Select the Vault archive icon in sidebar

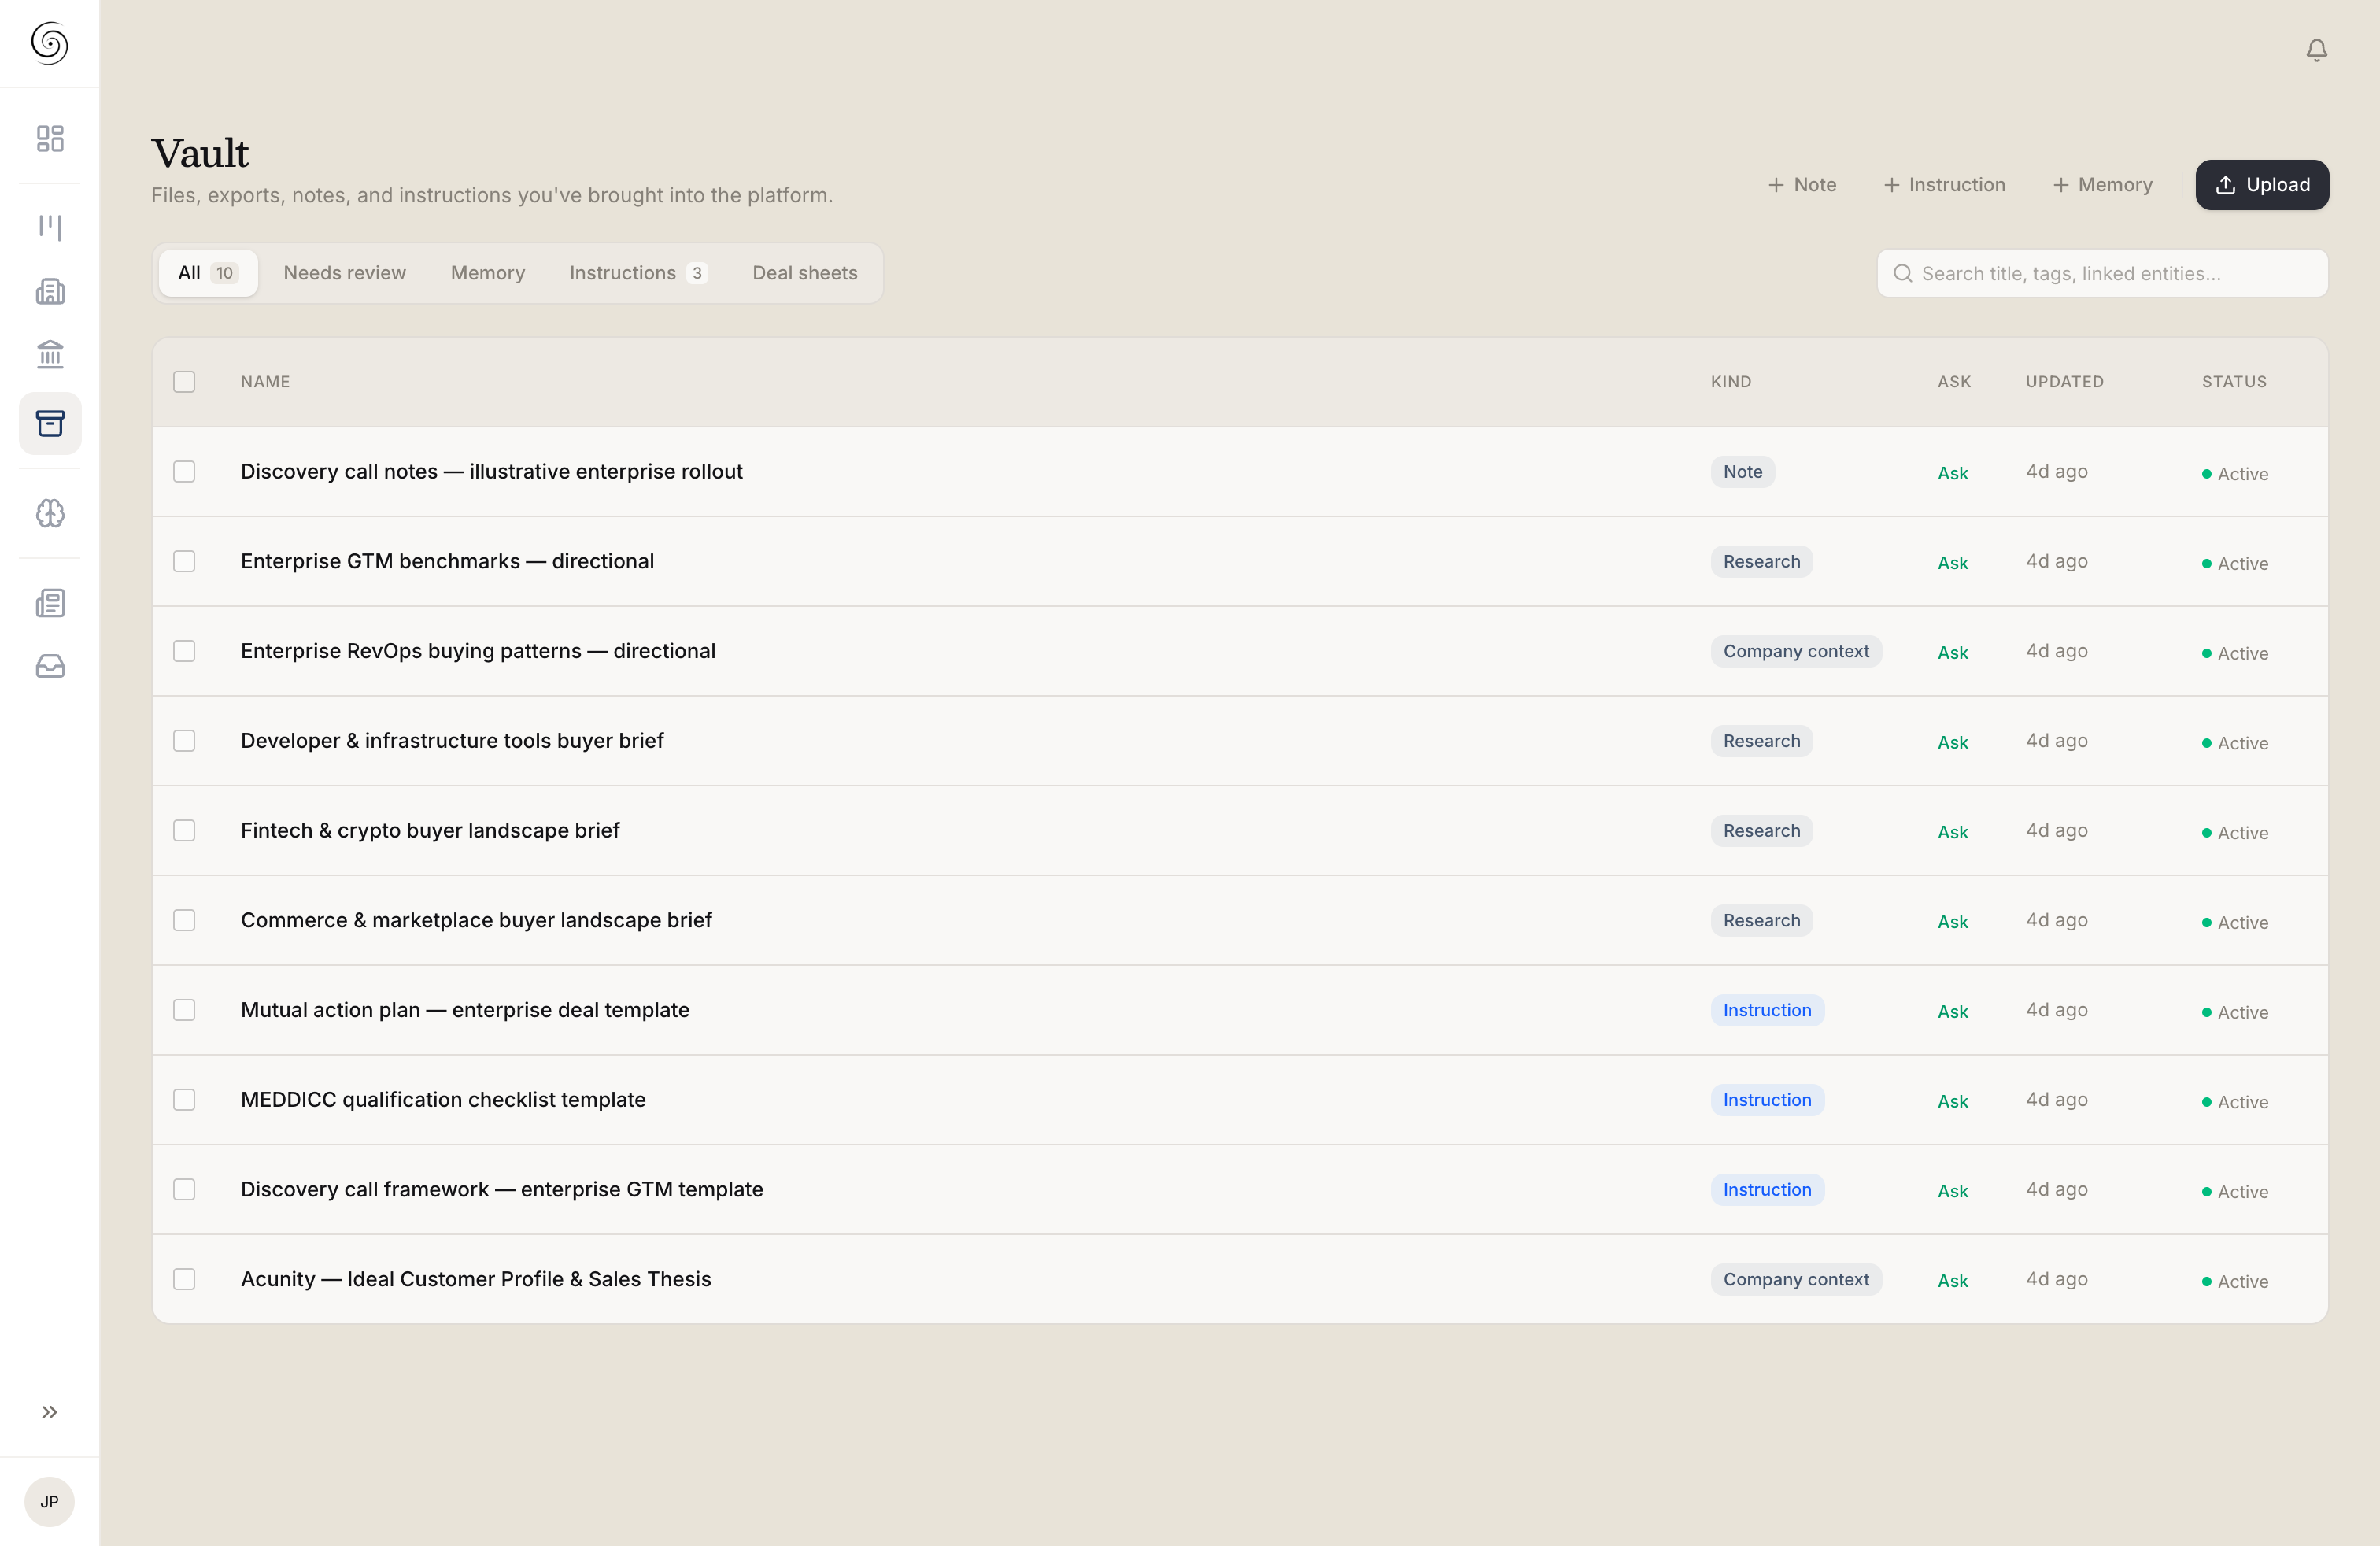pos(50,423)
